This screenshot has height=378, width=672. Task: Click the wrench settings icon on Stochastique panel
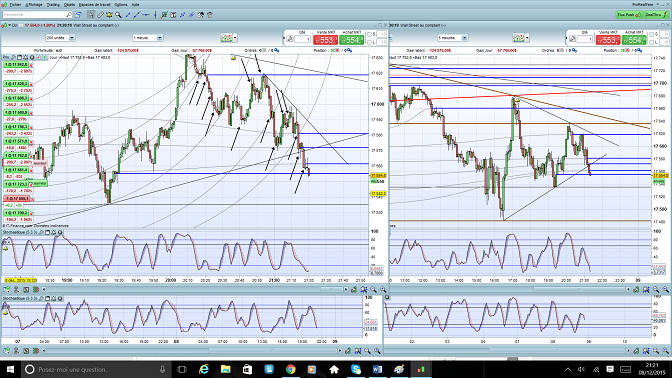[x=41, y=232]
